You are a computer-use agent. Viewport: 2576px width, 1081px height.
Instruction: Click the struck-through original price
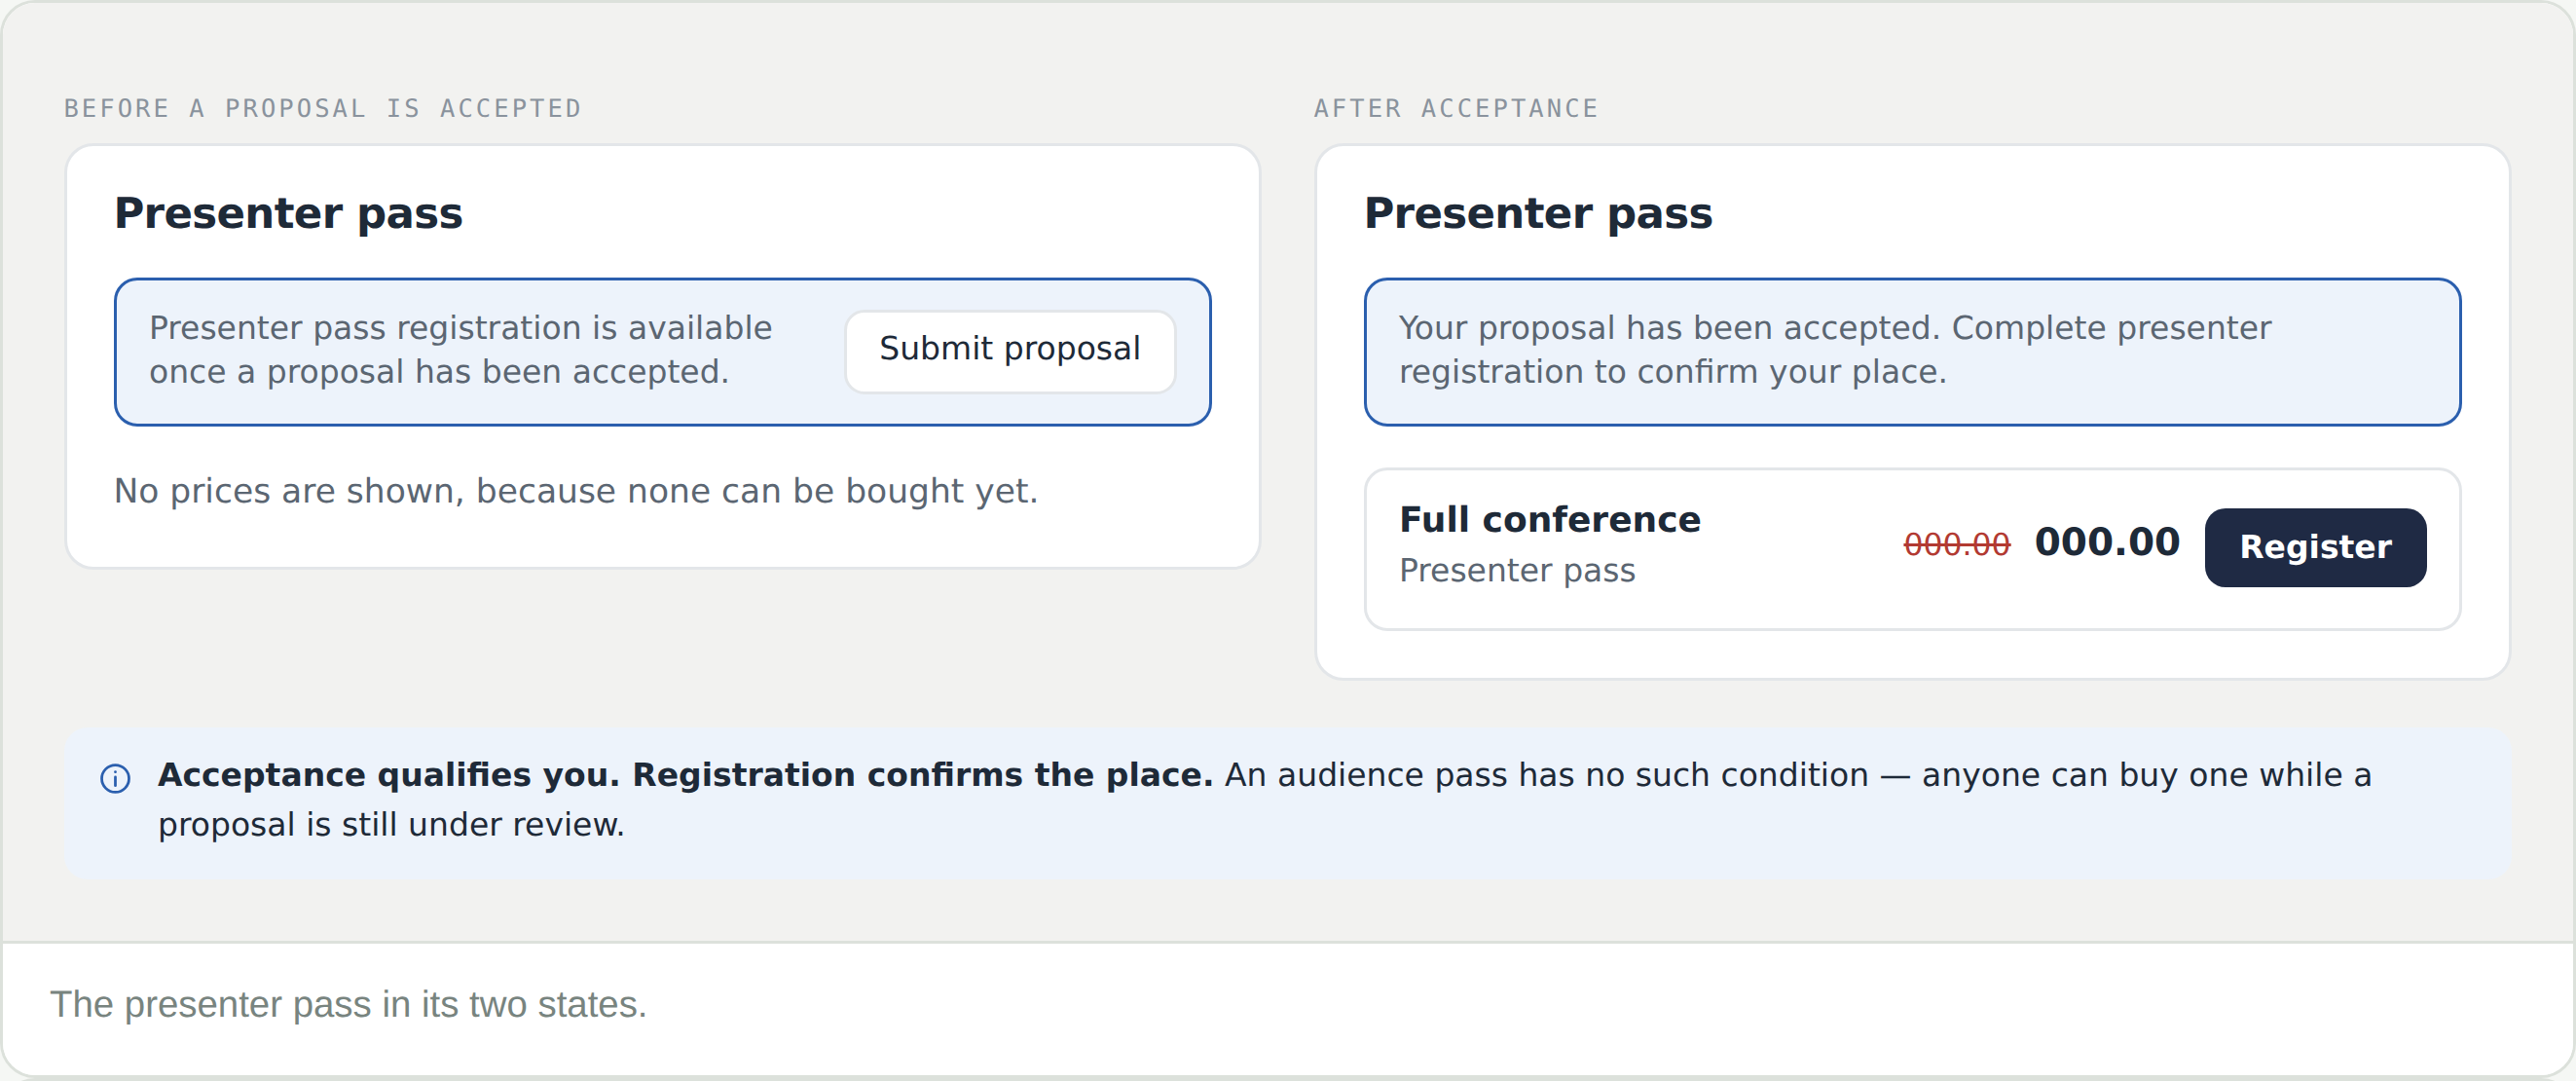click(x=1956, y=545)
